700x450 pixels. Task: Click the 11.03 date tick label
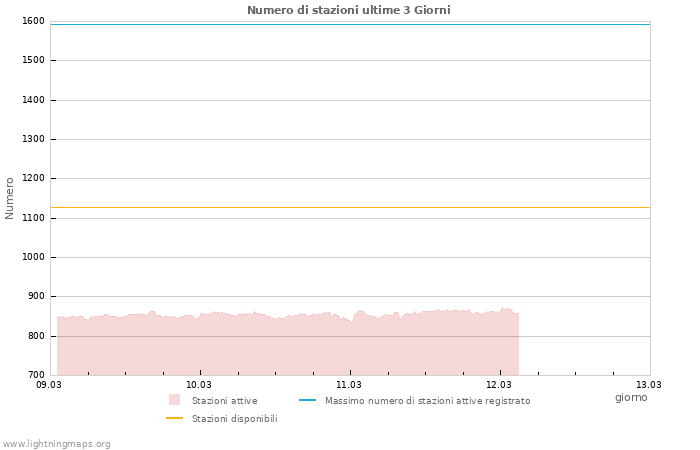349,384
